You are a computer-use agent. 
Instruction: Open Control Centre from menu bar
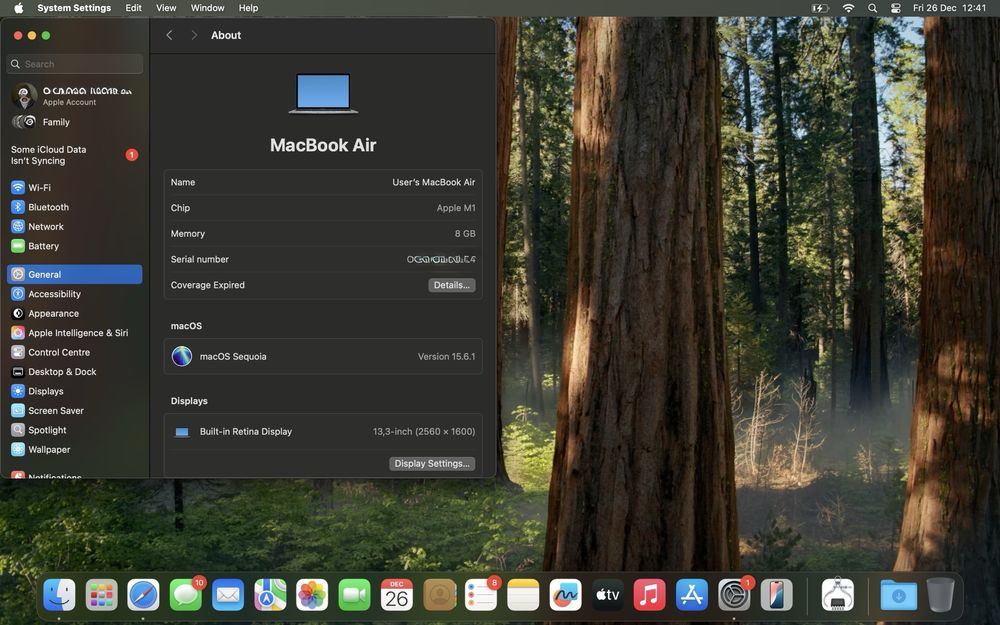click(895, 8)
